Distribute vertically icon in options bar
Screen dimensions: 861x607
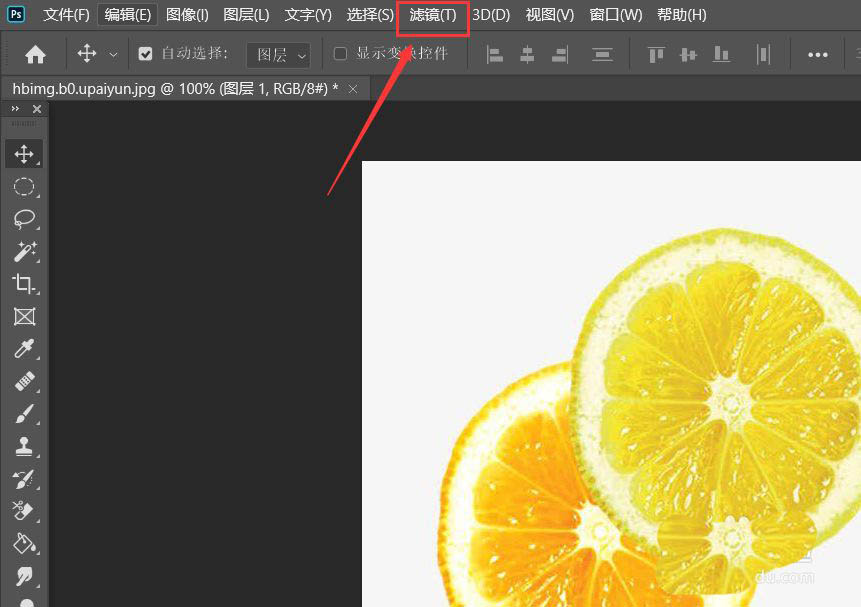tap(602, 54)
